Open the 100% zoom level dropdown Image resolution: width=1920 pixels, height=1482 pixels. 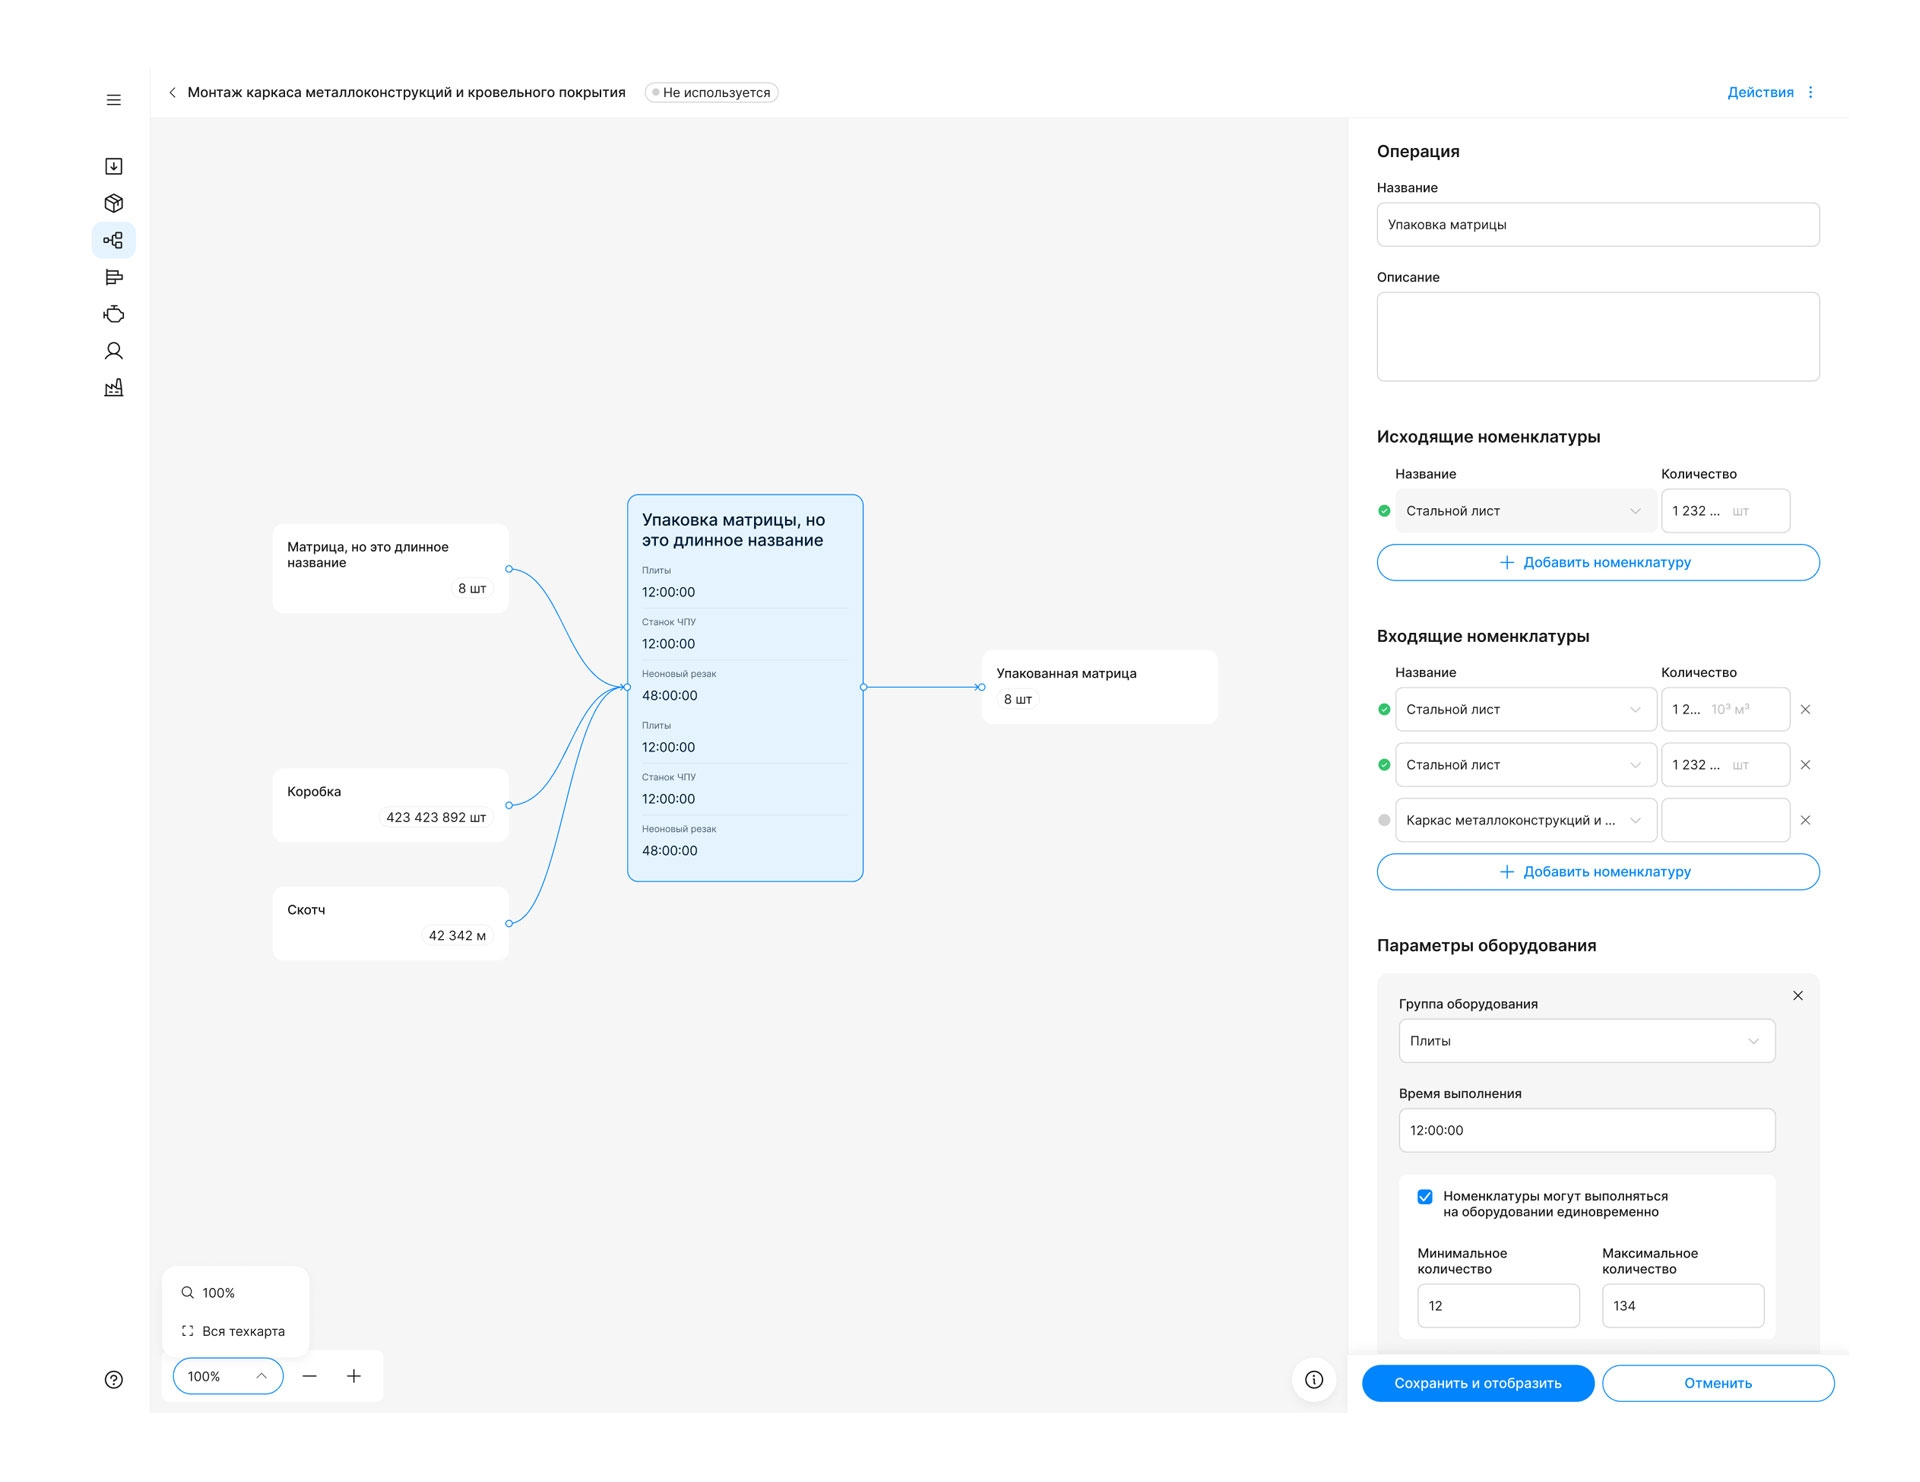227,1376
